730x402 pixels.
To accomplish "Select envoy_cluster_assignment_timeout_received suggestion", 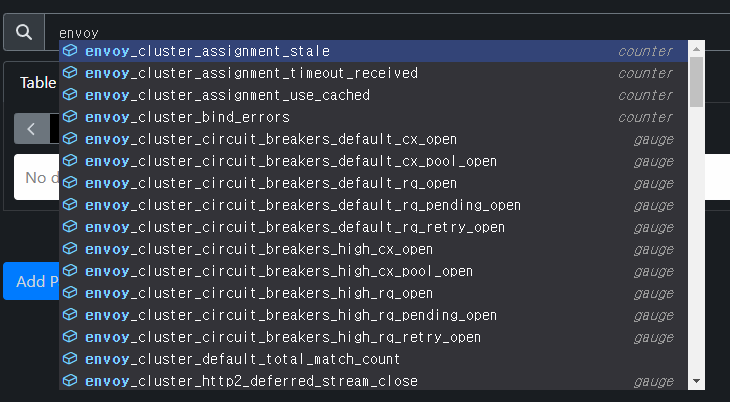I will (x=251, y=73).
